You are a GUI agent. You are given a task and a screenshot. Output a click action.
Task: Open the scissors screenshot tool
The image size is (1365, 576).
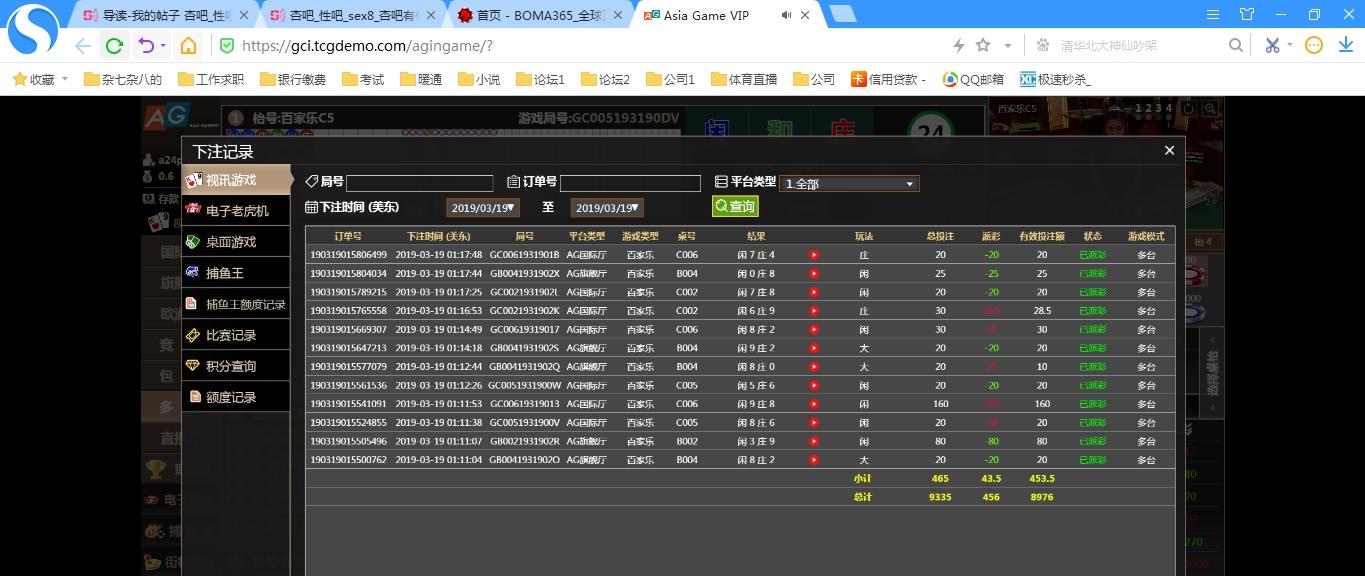1271,46
